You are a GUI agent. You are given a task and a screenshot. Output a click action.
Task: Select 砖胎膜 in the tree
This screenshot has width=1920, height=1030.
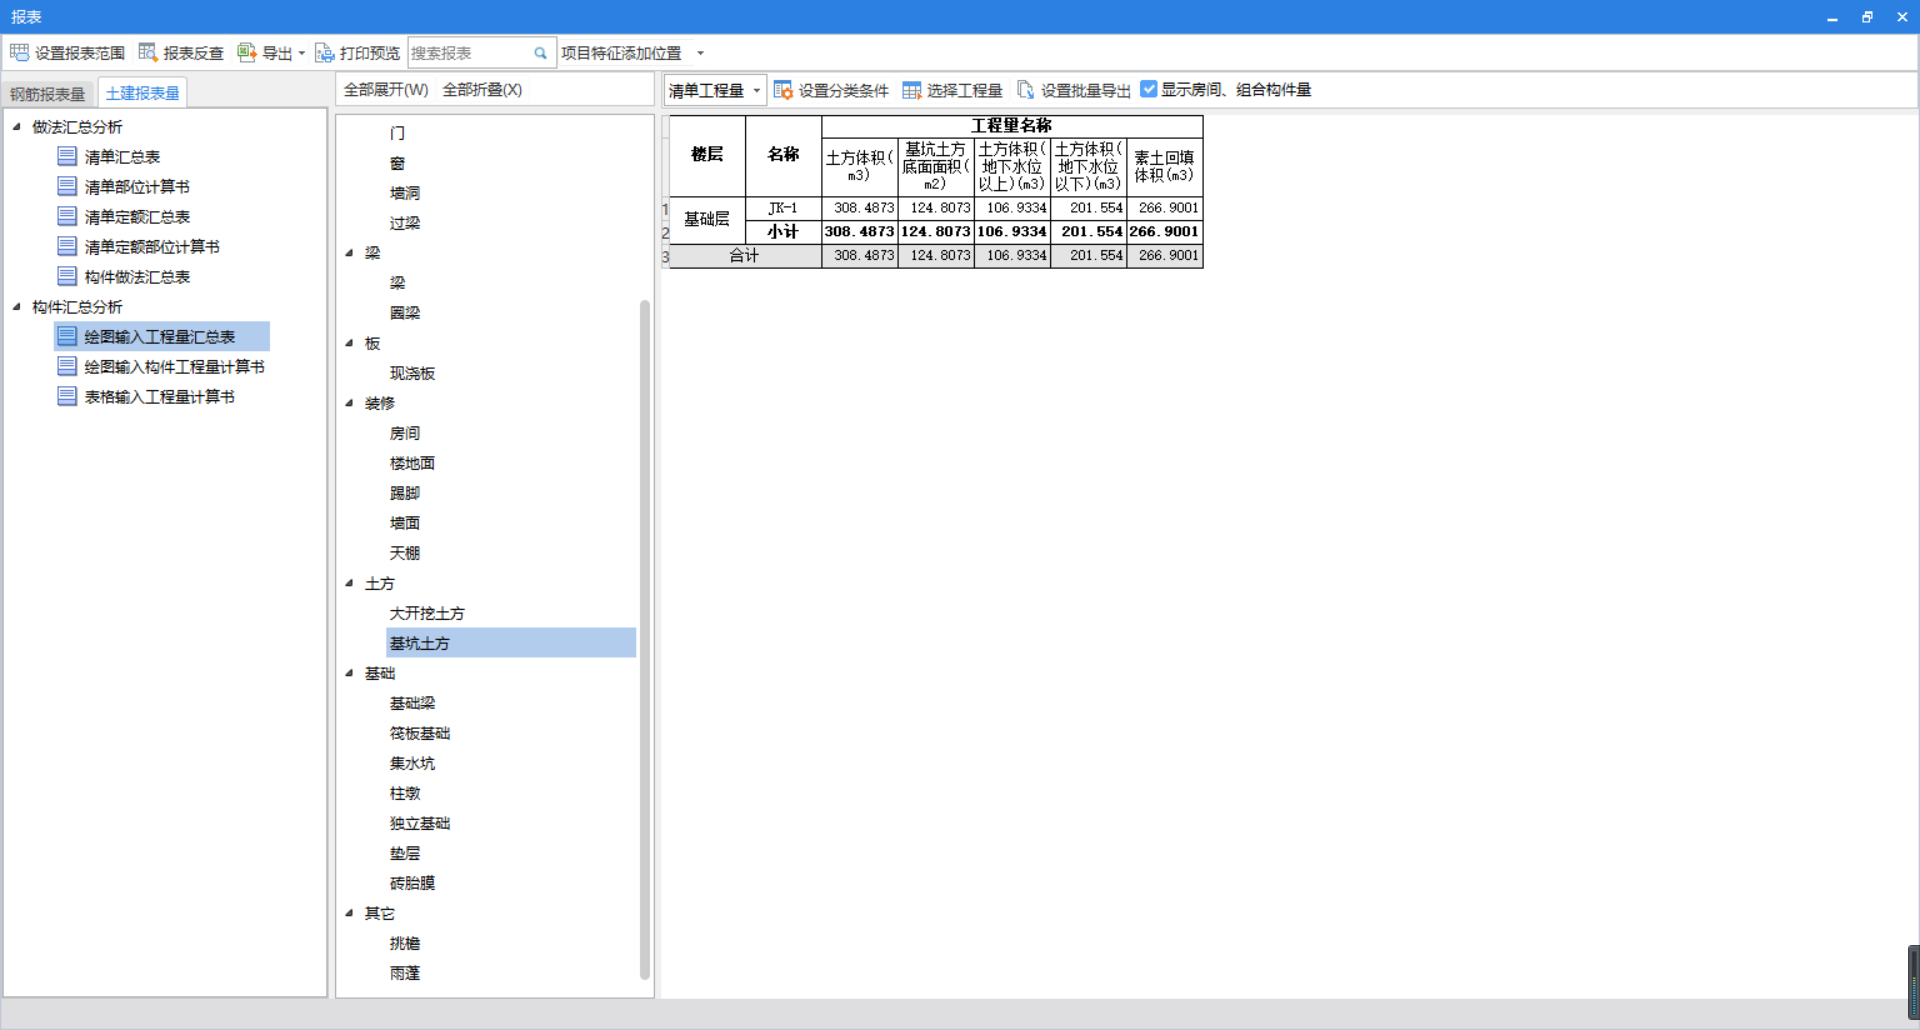(412, 883)
